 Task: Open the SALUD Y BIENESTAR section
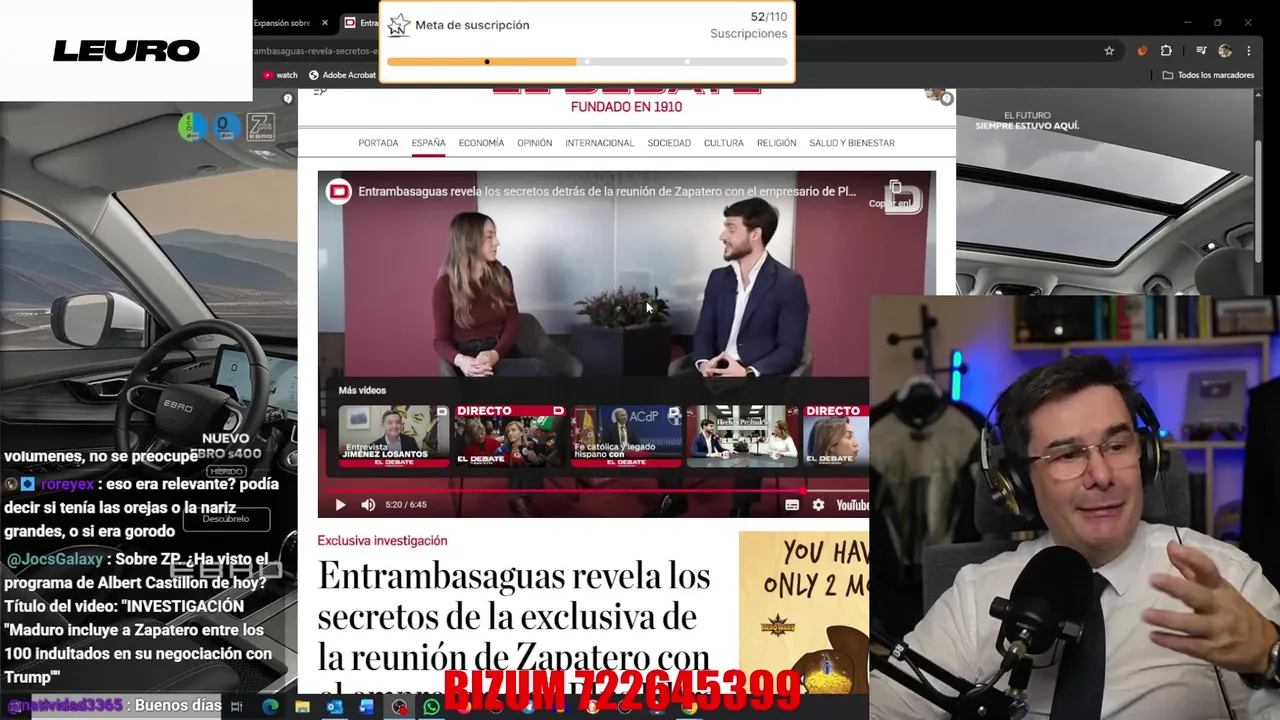tap(852, 143)
